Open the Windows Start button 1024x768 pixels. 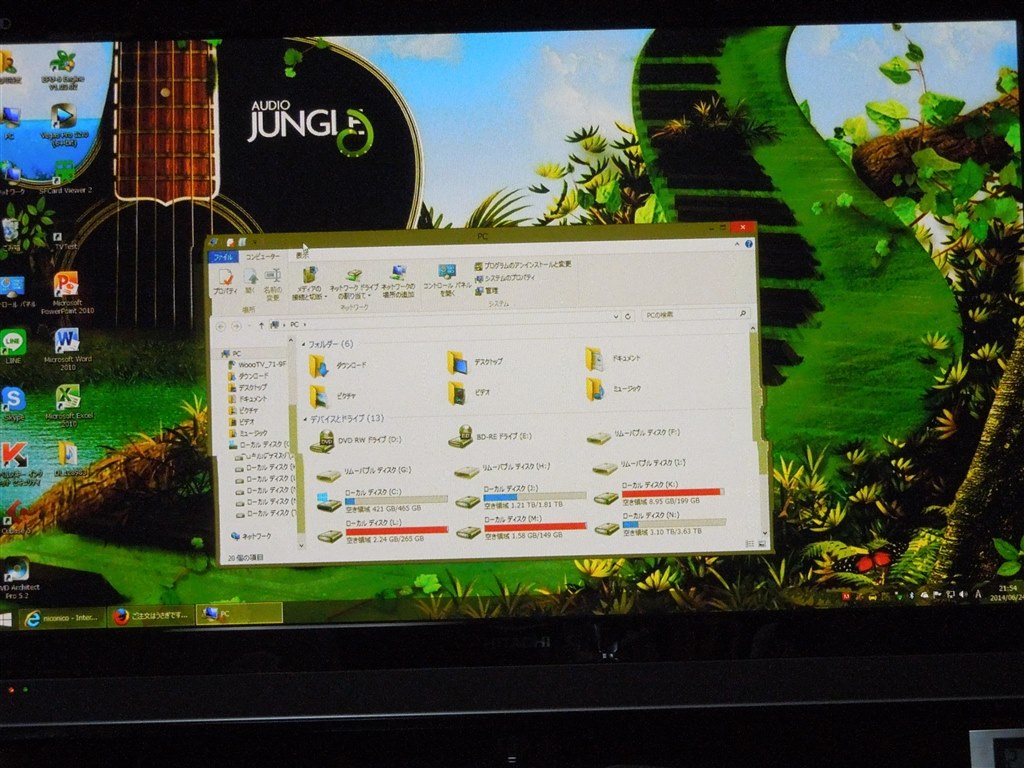(x=6, y=619)
